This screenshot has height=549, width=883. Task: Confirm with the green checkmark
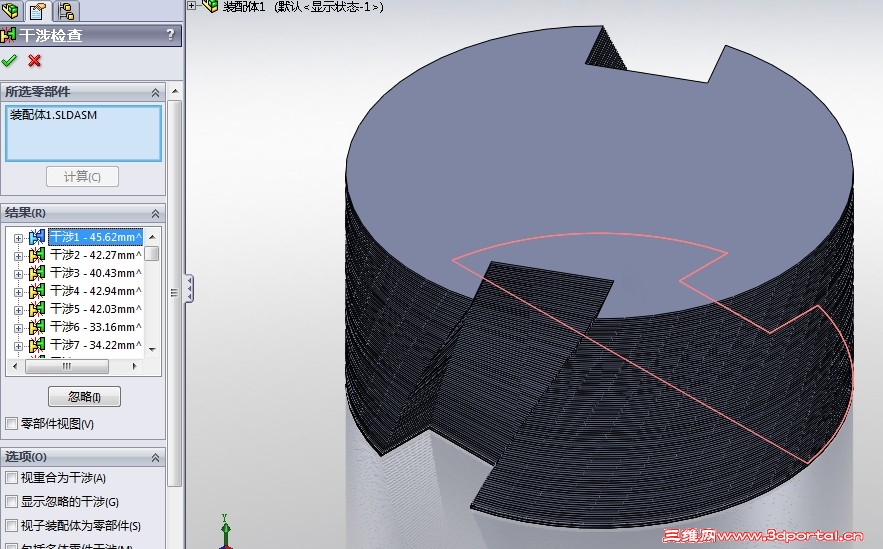pos(9,60)
